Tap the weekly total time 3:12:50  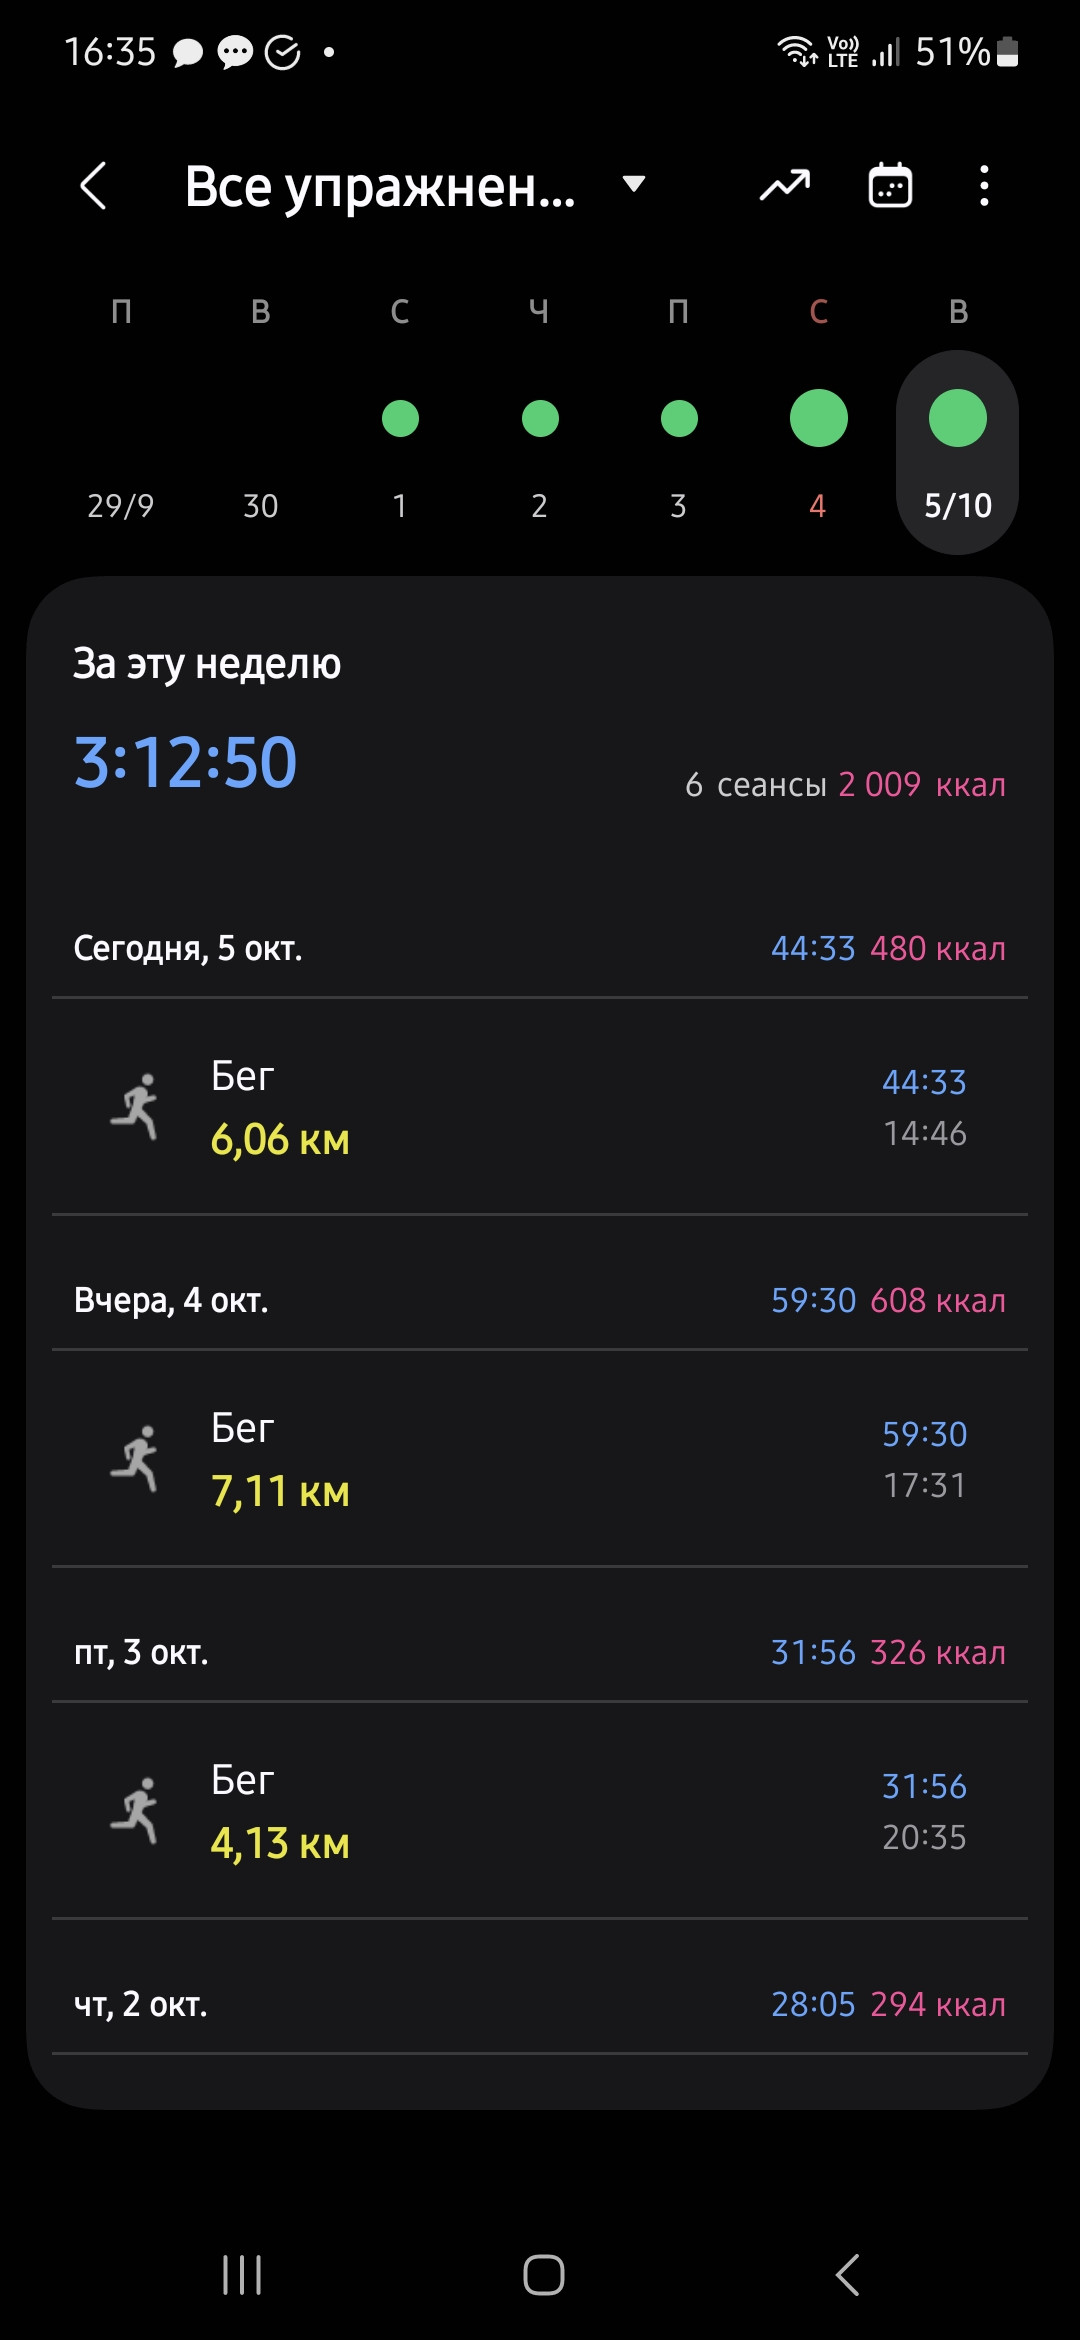[186, 763]
